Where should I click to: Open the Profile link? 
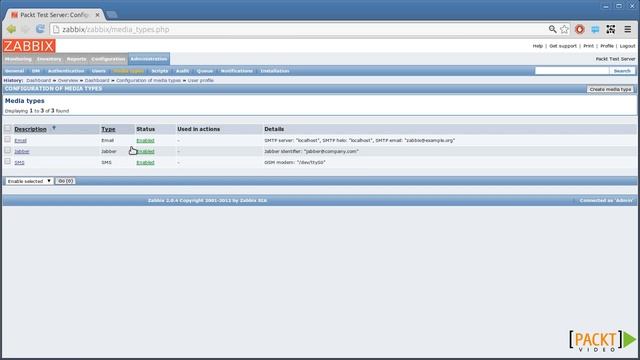pyautogui.click(x=607, y=46)
